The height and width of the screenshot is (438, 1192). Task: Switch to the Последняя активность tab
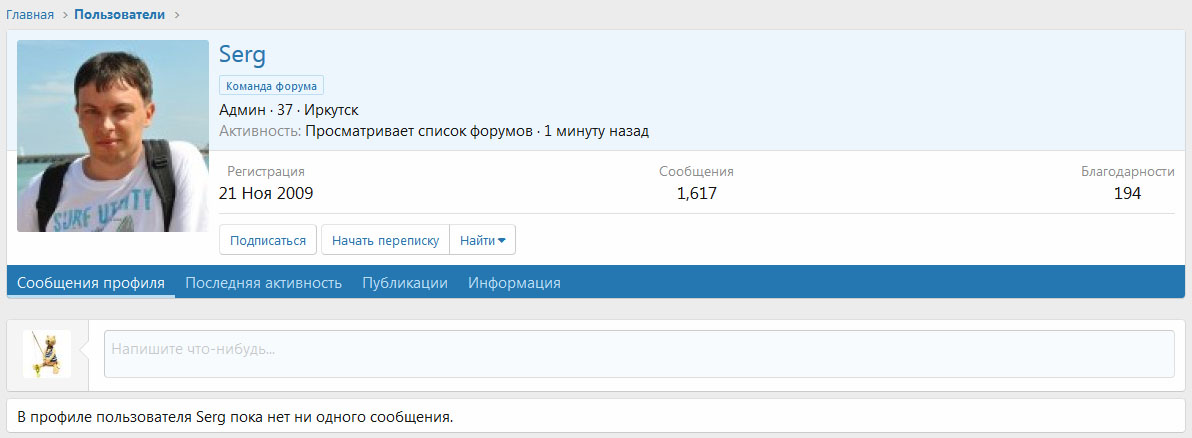point(264,283)
